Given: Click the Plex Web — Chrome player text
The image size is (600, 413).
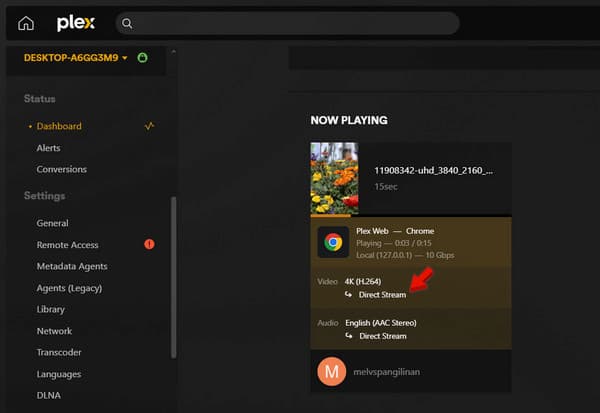Looking at the screenshot, I should tap(395, 231).
